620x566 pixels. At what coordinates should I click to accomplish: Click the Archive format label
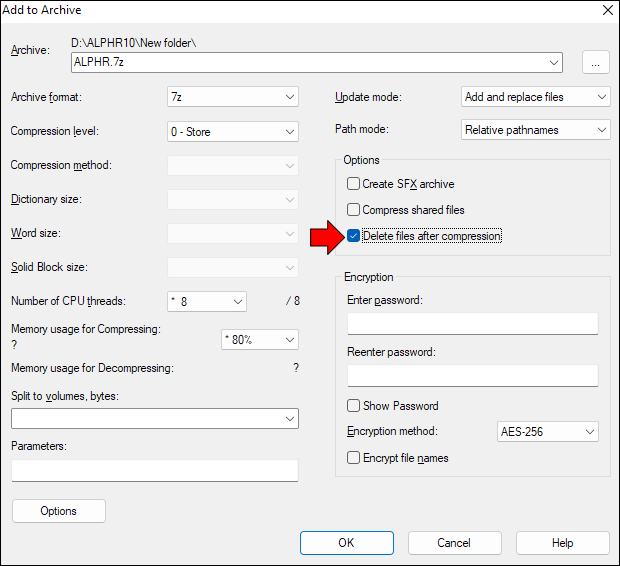click(46, 97)
